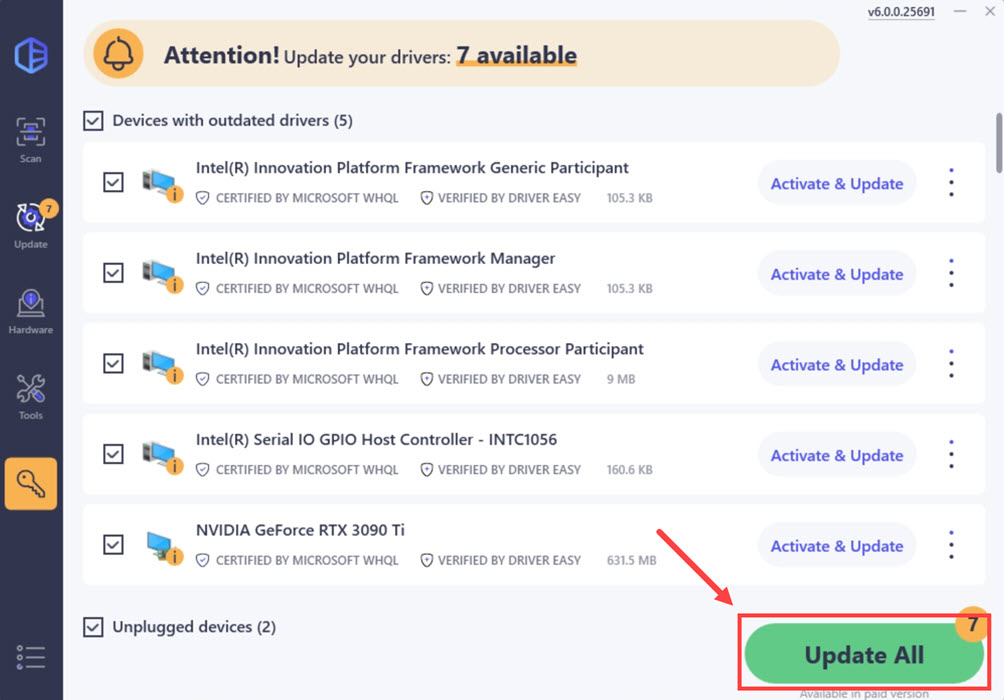
Task: Uncheck the NVIDIA GeForce RTX 3090 Ti driver
Action: click(x=113, y=543)
